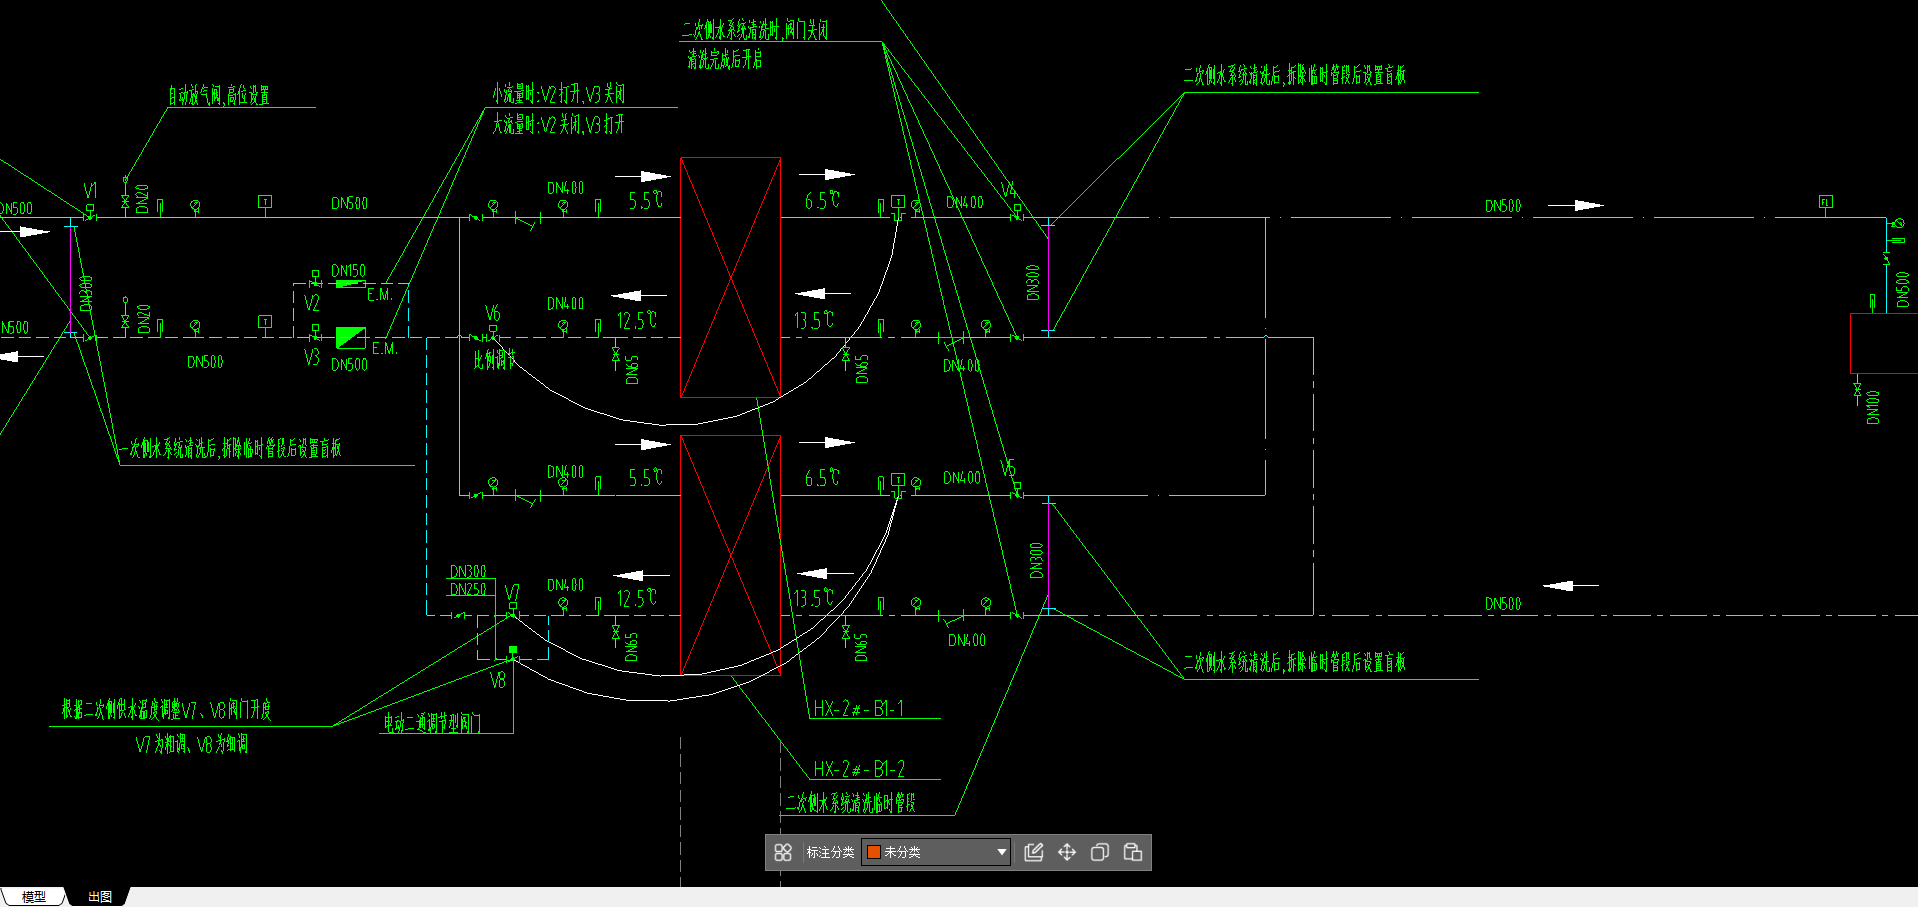Click the note 清洗完成后开启
The height and width of the screenshot is (907, 1918).
[x=725, y=60]
